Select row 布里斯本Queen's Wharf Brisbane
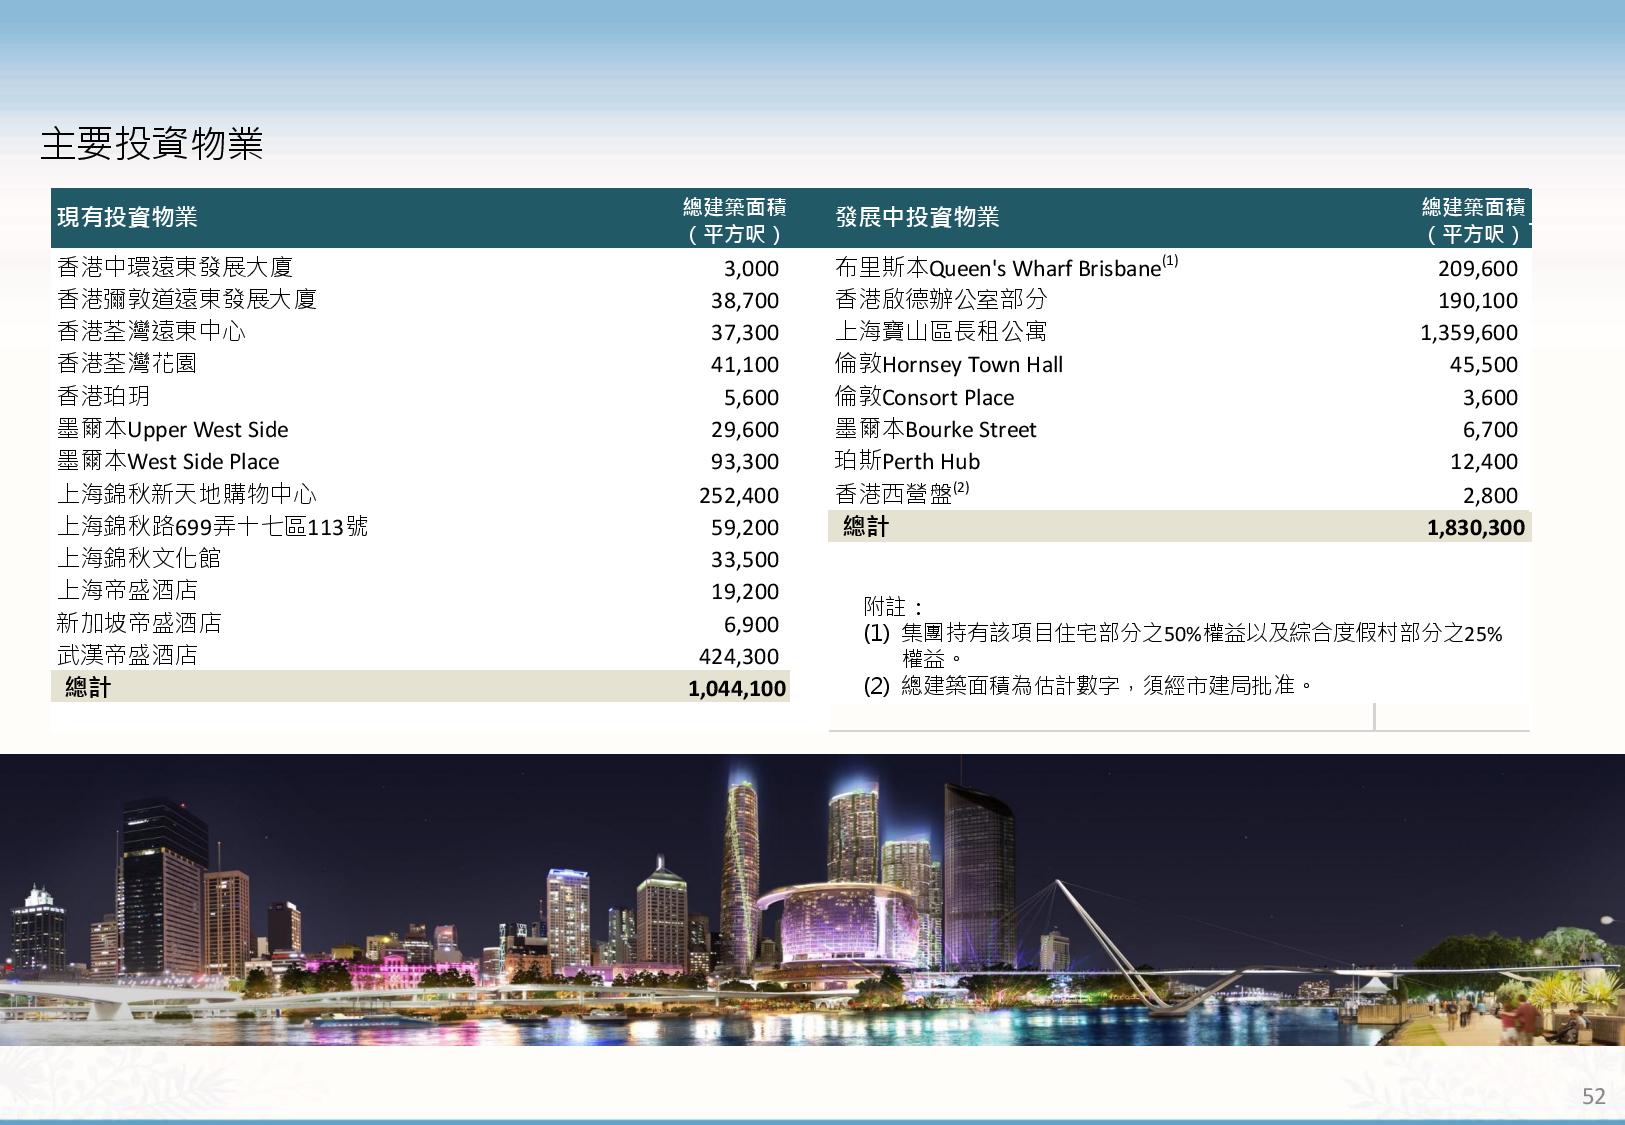The height and width of the screenshot is (1125, 1625). [x=1180, y=267]
